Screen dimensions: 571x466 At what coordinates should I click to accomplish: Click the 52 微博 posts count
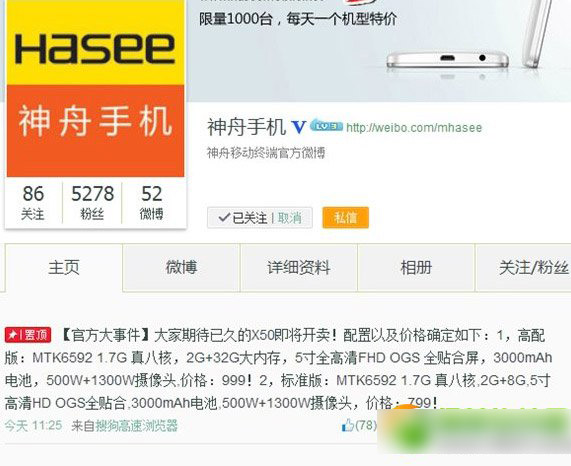pos(151,203)
